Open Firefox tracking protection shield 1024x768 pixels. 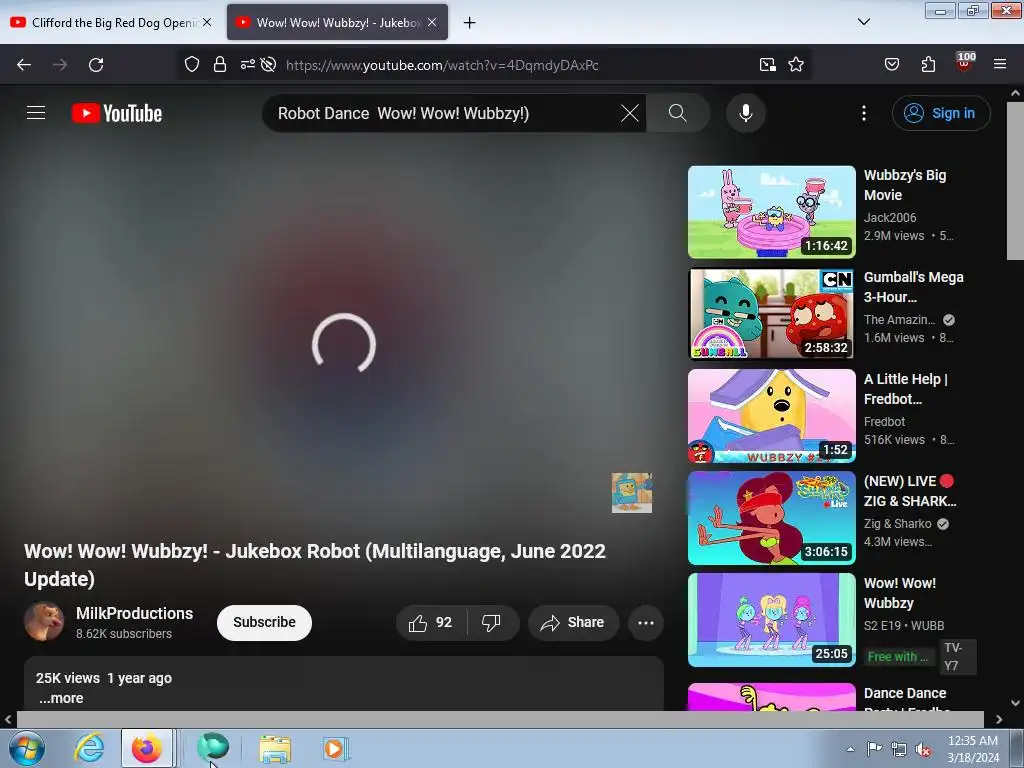191,65
